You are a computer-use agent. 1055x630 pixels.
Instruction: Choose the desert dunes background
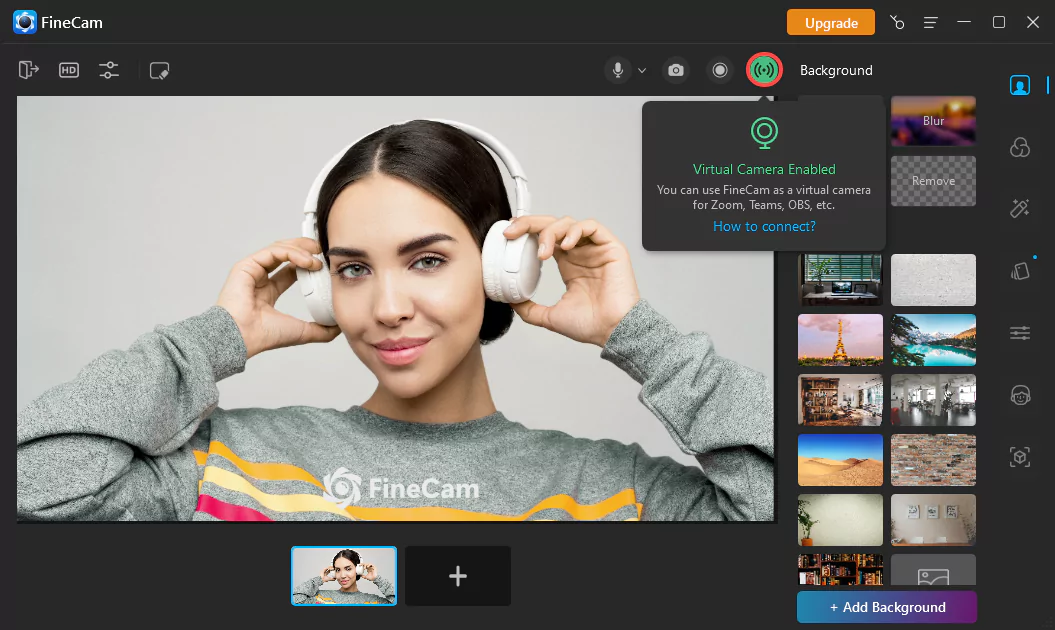coord(840,460)
